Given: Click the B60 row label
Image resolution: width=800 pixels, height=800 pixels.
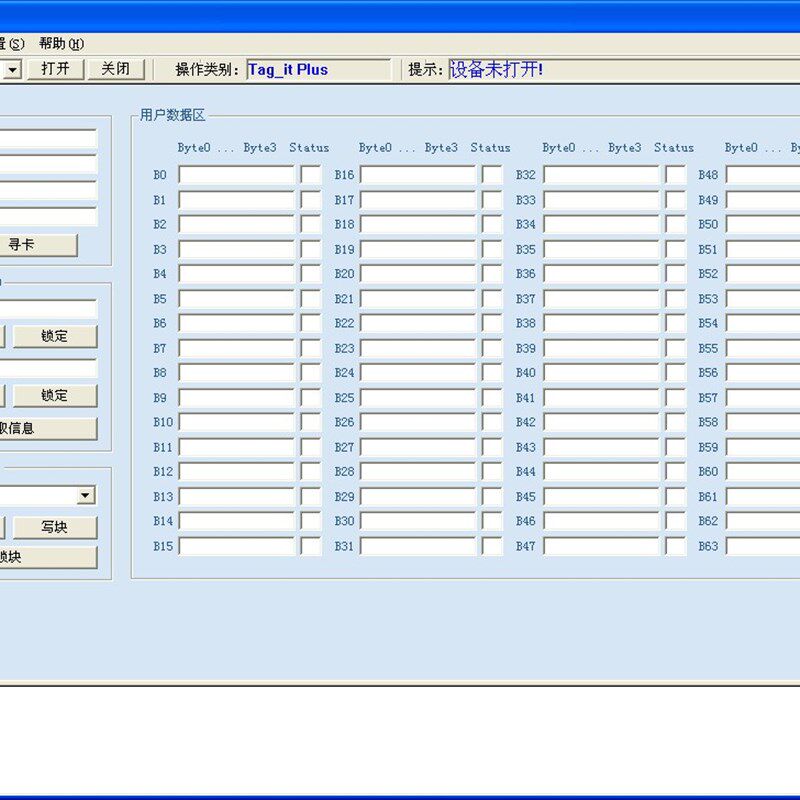Looking at the screenshot, I should coord(708,472).
